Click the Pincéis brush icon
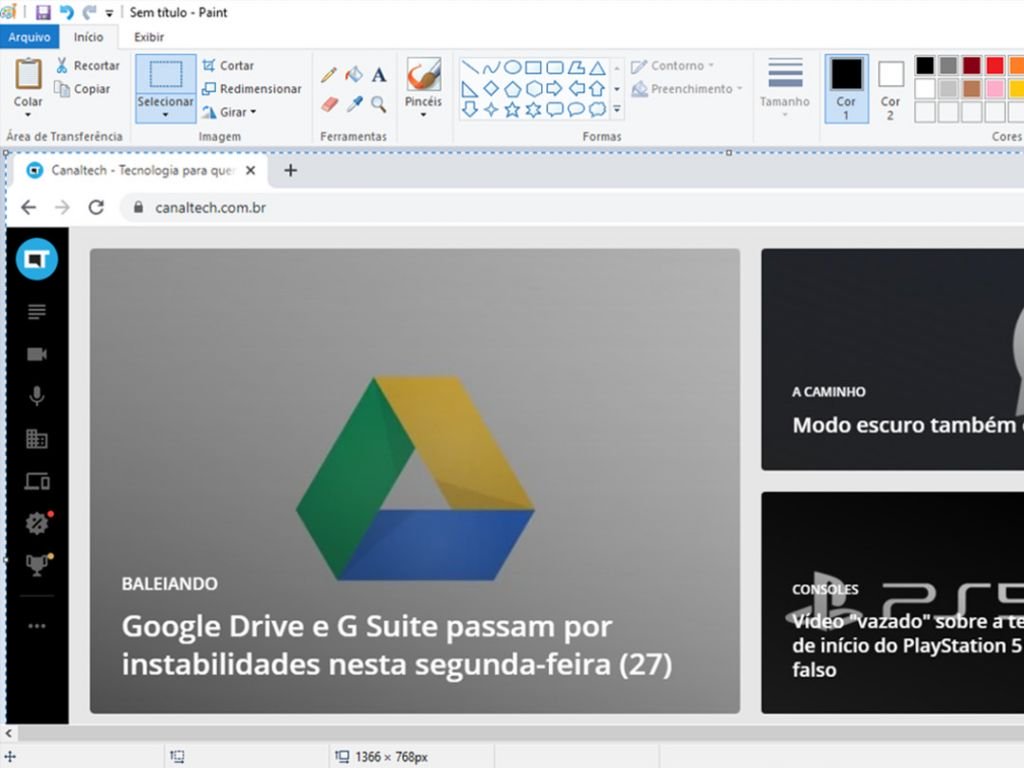This screenshot has height=768, width=1024. (x=423, y=74)
